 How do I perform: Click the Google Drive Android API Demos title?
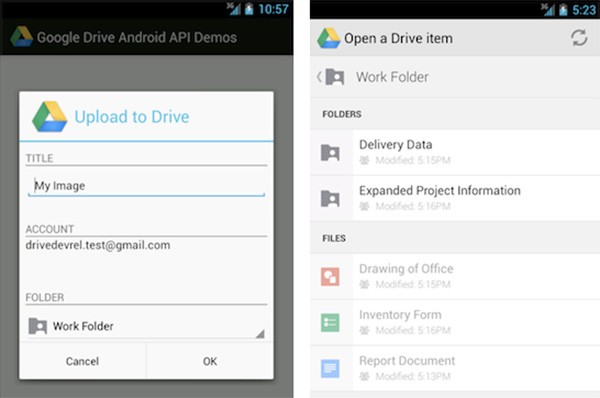tap(137, 38)
